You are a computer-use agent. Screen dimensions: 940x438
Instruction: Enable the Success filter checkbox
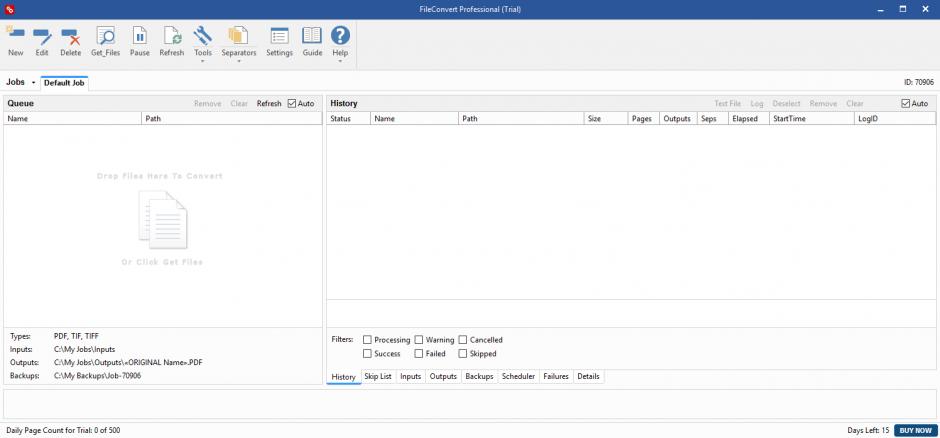tap(367, 354)
